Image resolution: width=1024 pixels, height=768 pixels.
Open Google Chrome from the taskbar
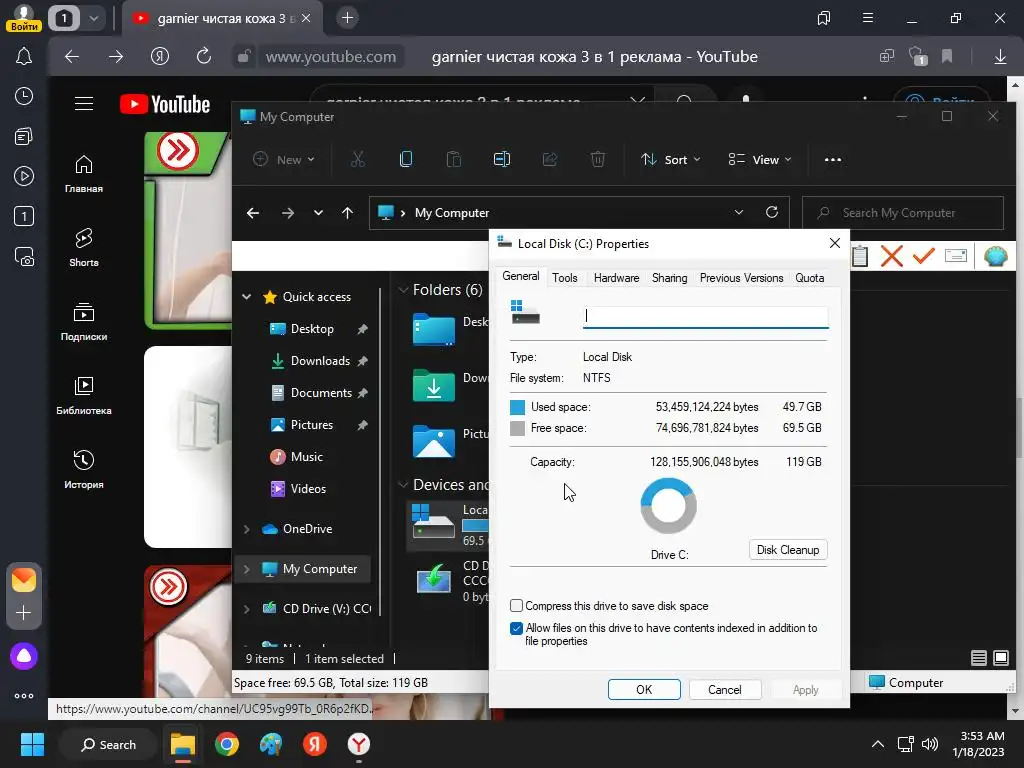point(227,744)
